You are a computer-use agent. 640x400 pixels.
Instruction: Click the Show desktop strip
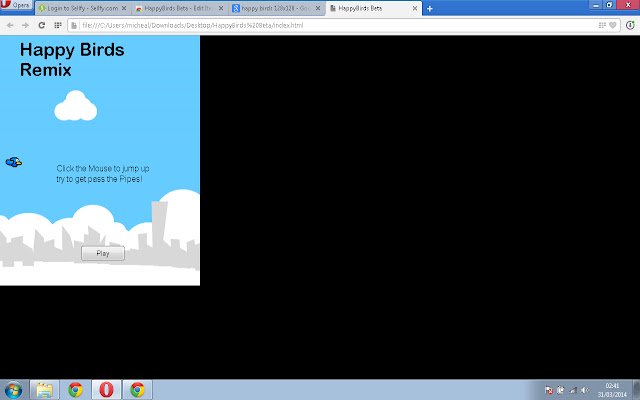coord(636,390)
